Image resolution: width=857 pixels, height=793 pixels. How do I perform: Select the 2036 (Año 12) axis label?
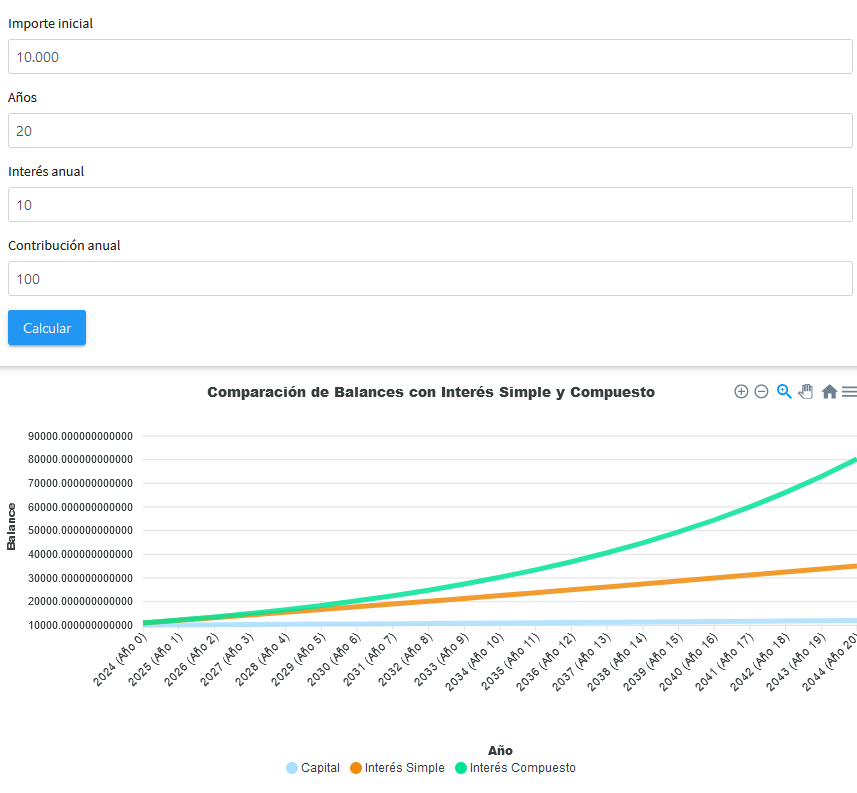click(x=546, y=662)
